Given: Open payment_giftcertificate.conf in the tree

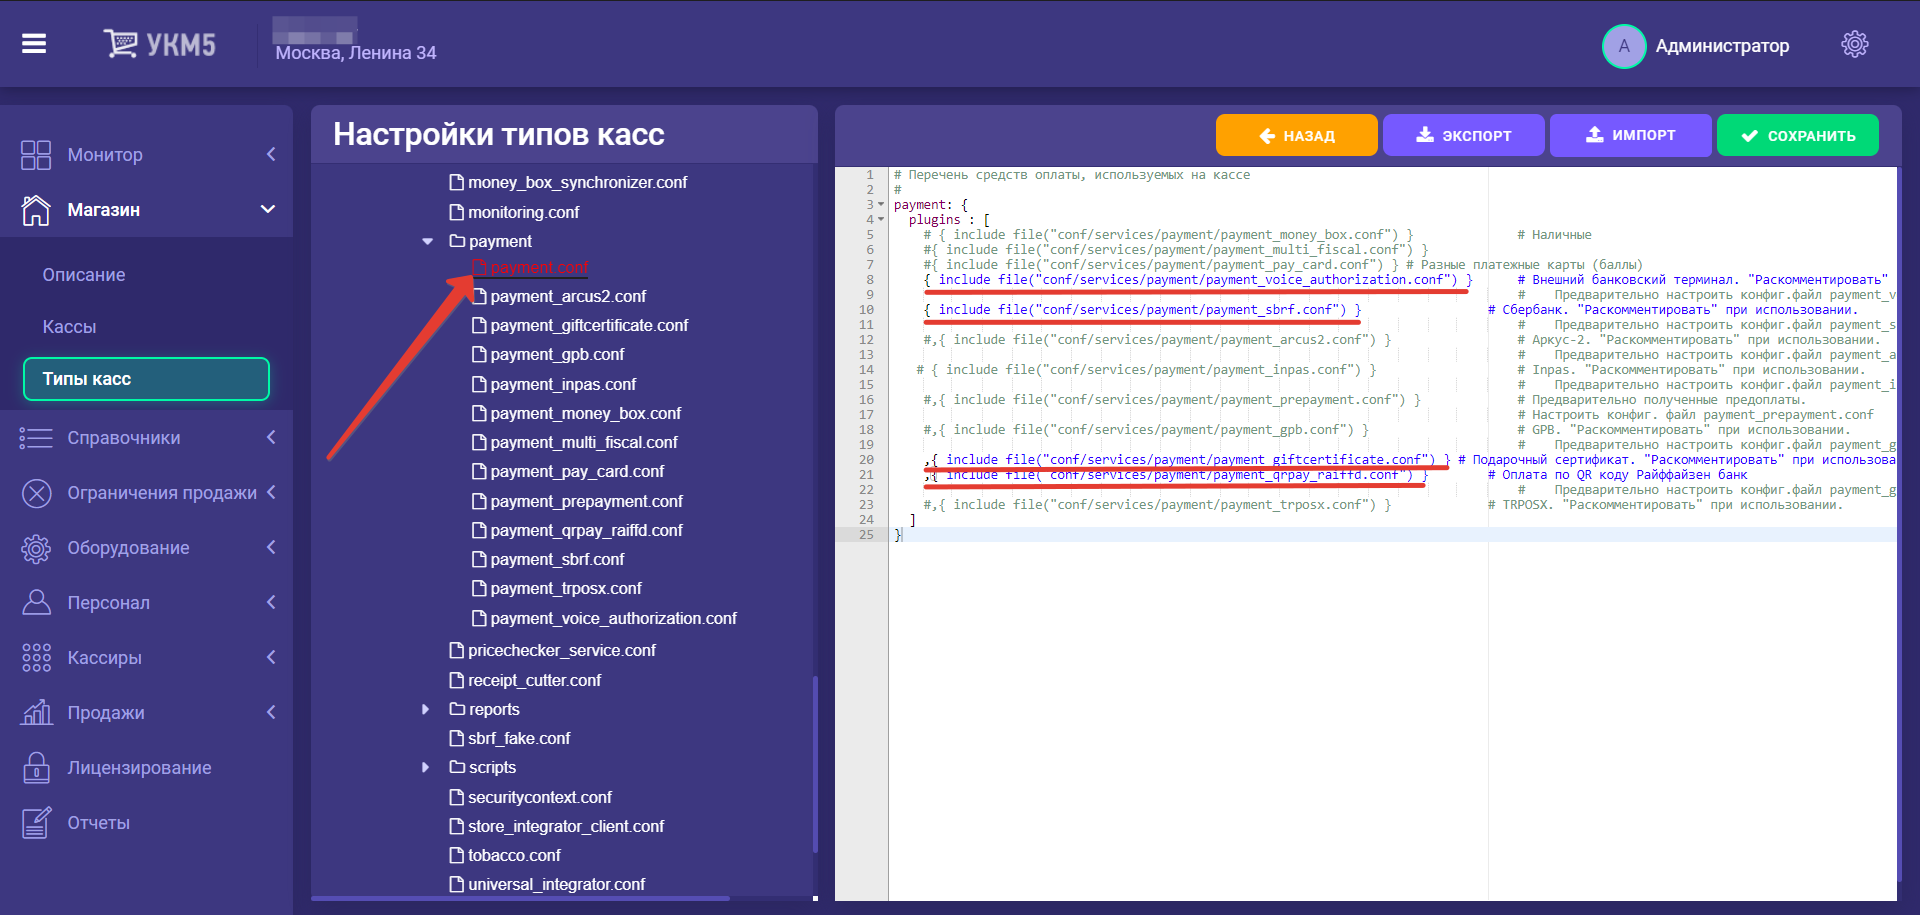Looking at the screenshot, I should pyautogui.click(x=589, y=325).
